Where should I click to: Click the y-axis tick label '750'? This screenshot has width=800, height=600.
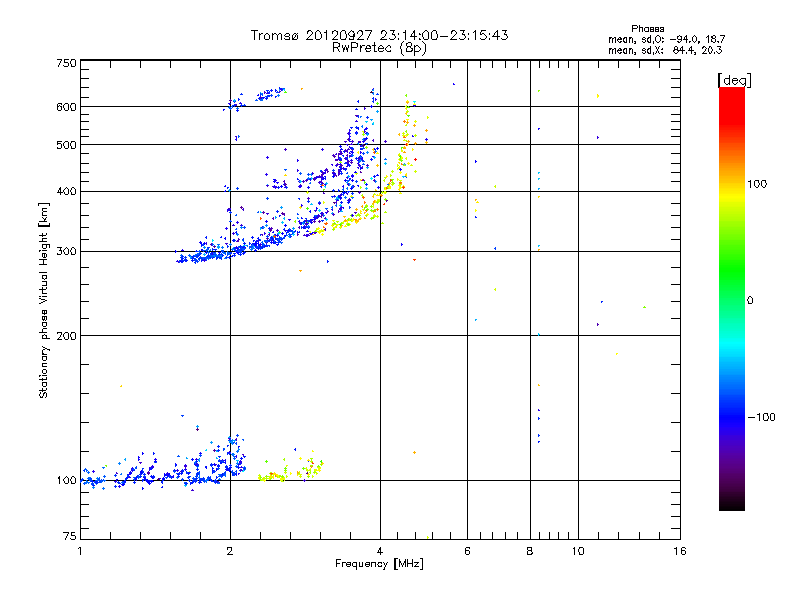coord(67,63)
